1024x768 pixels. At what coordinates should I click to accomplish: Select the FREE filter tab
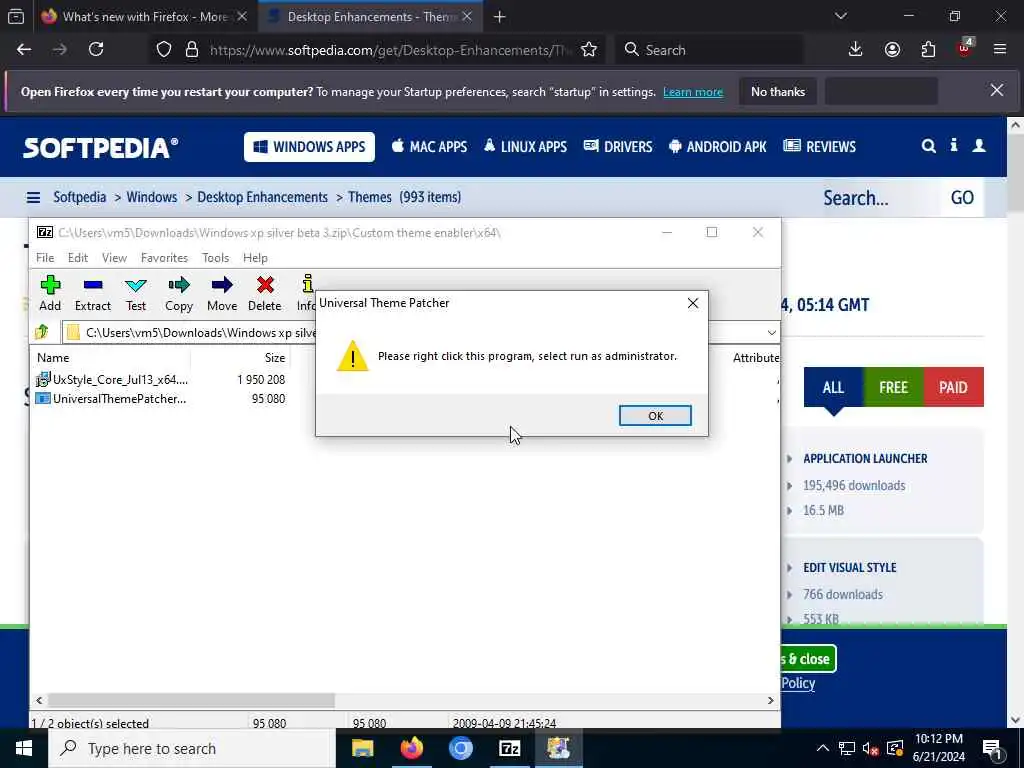point(893,387)
